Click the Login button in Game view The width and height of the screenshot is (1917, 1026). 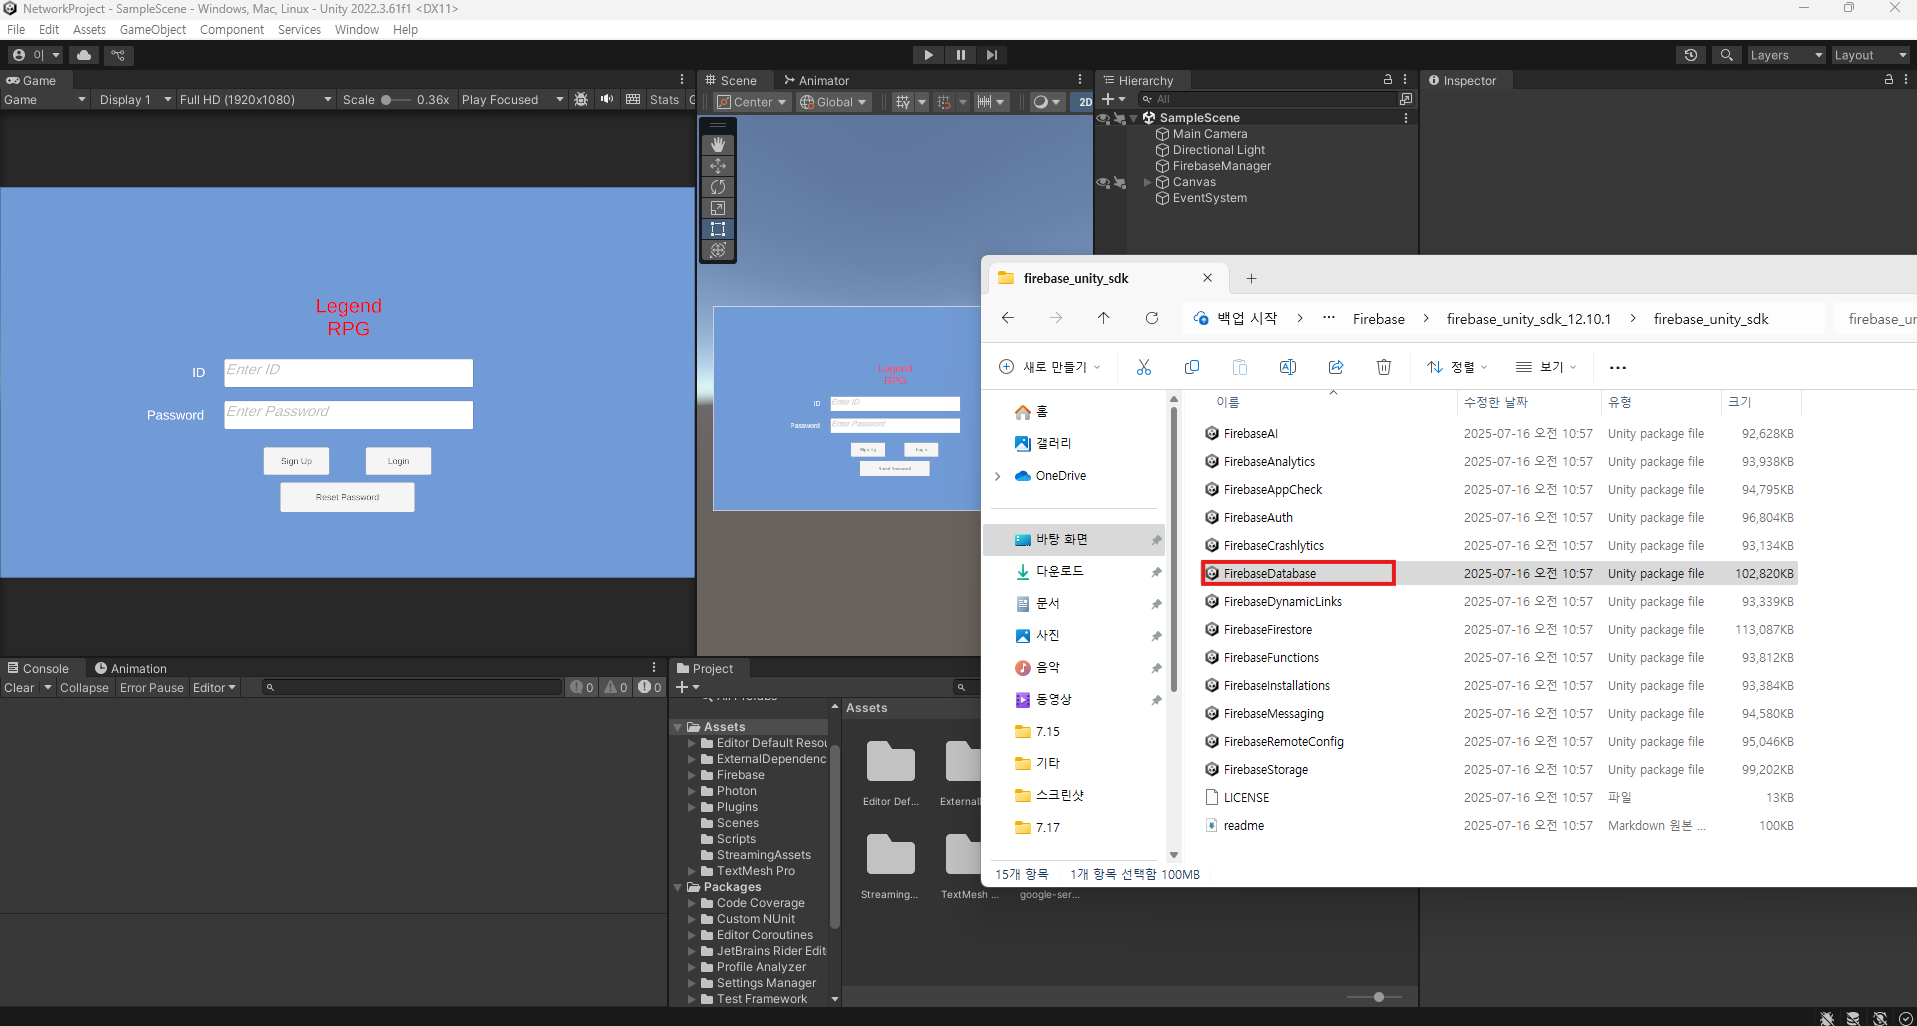click(x=398, y=461)
